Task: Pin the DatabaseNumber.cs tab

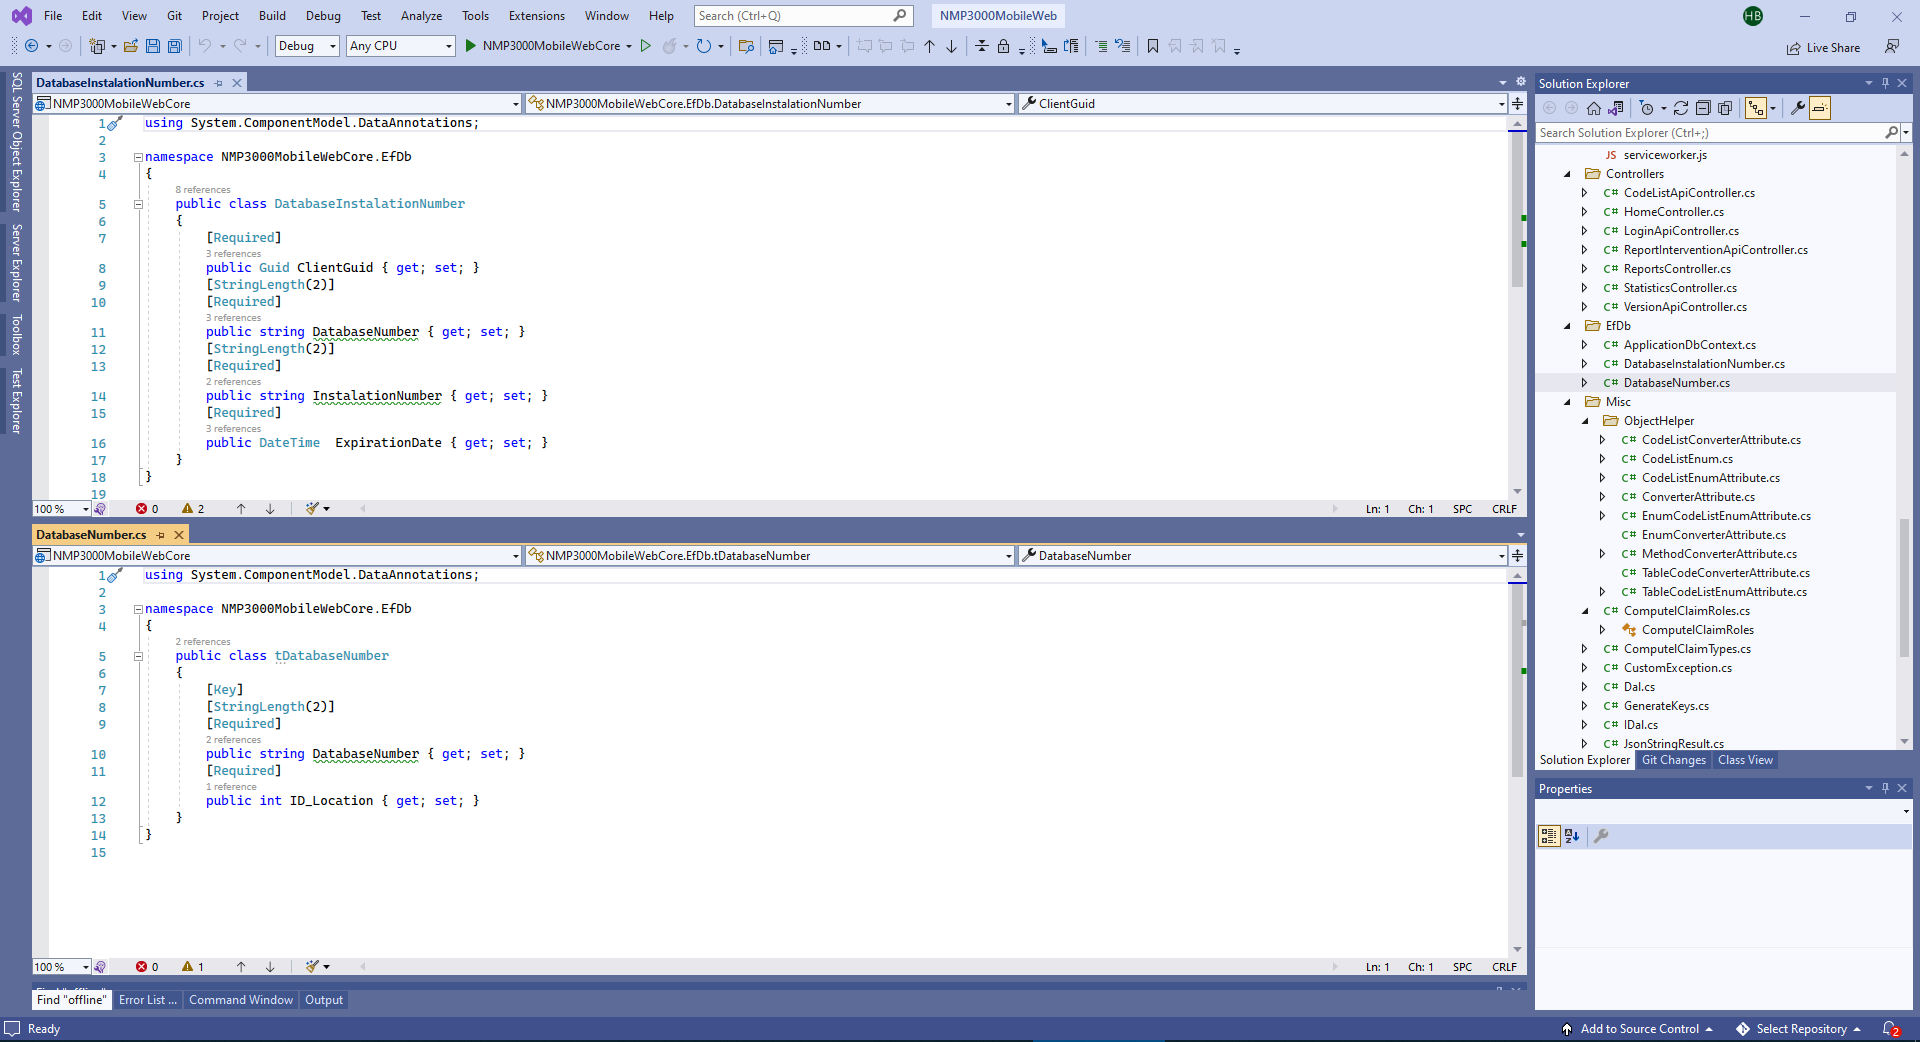Action: click(161, 535)
